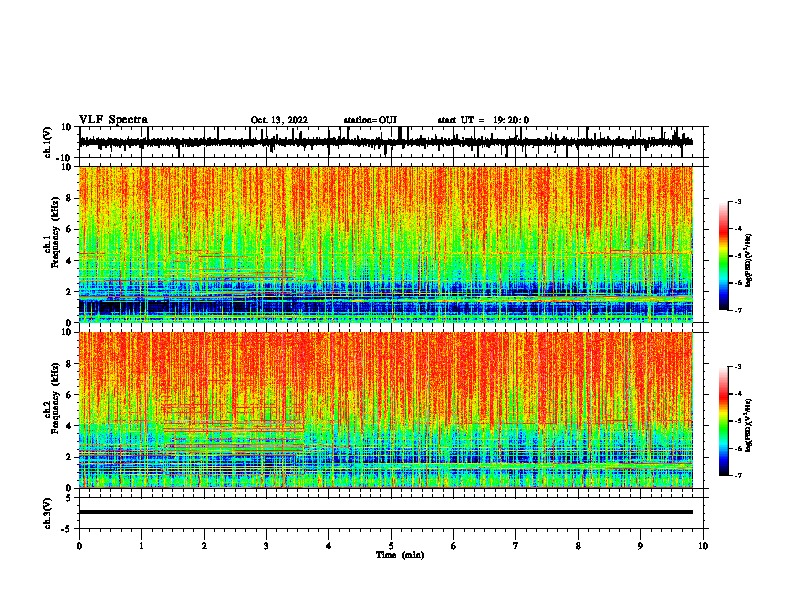Image resolution: width=792 pixels, height=612 pixels.
Task: Click the ch.2 spectrogram color scale bar
Action: (724, 421)
